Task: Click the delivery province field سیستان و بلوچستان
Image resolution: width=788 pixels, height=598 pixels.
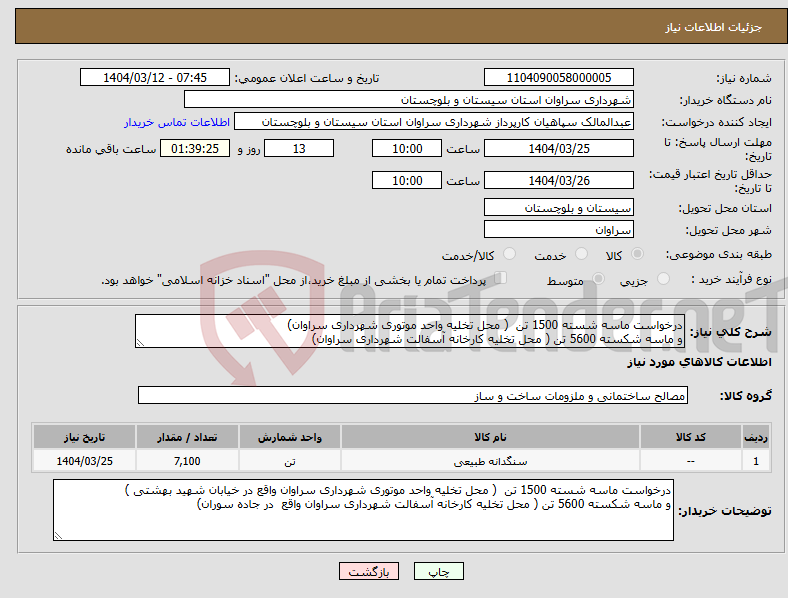Action: (559, 207)
